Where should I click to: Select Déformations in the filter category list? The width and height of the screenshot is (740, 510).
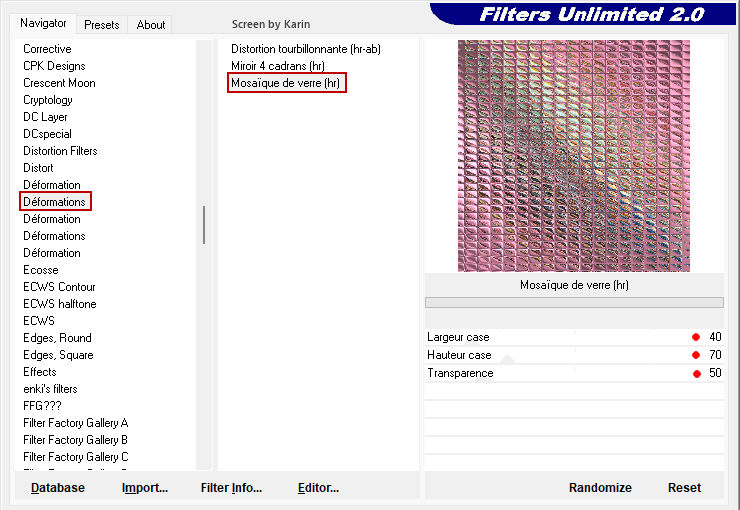pyautogui.click(x=55, y=202)
